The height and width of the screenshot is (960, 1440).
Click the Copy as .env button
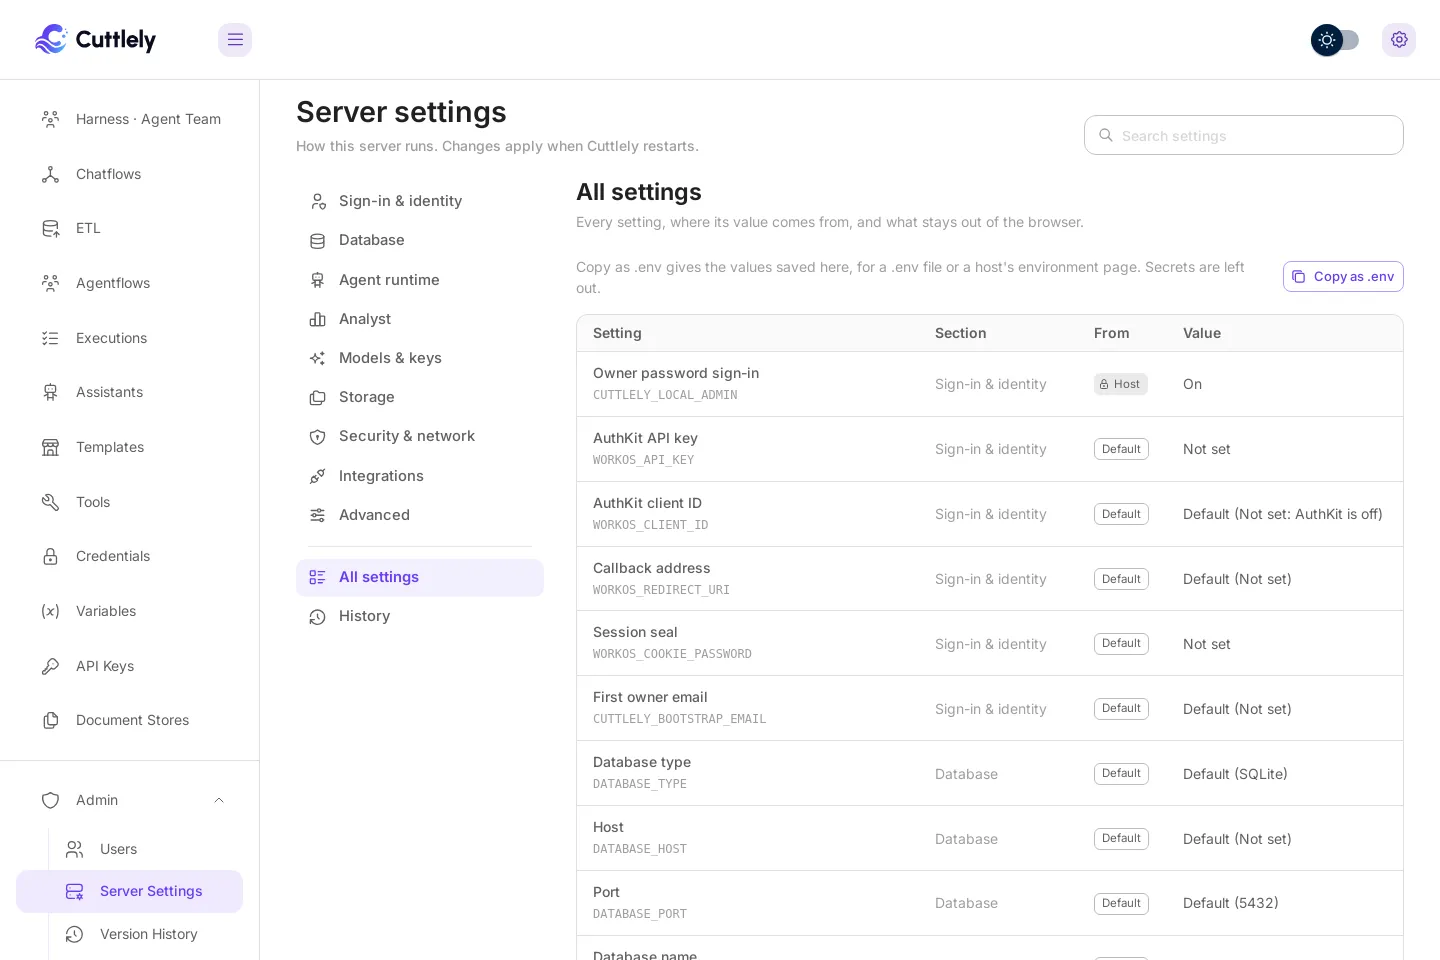(1343, 276)
